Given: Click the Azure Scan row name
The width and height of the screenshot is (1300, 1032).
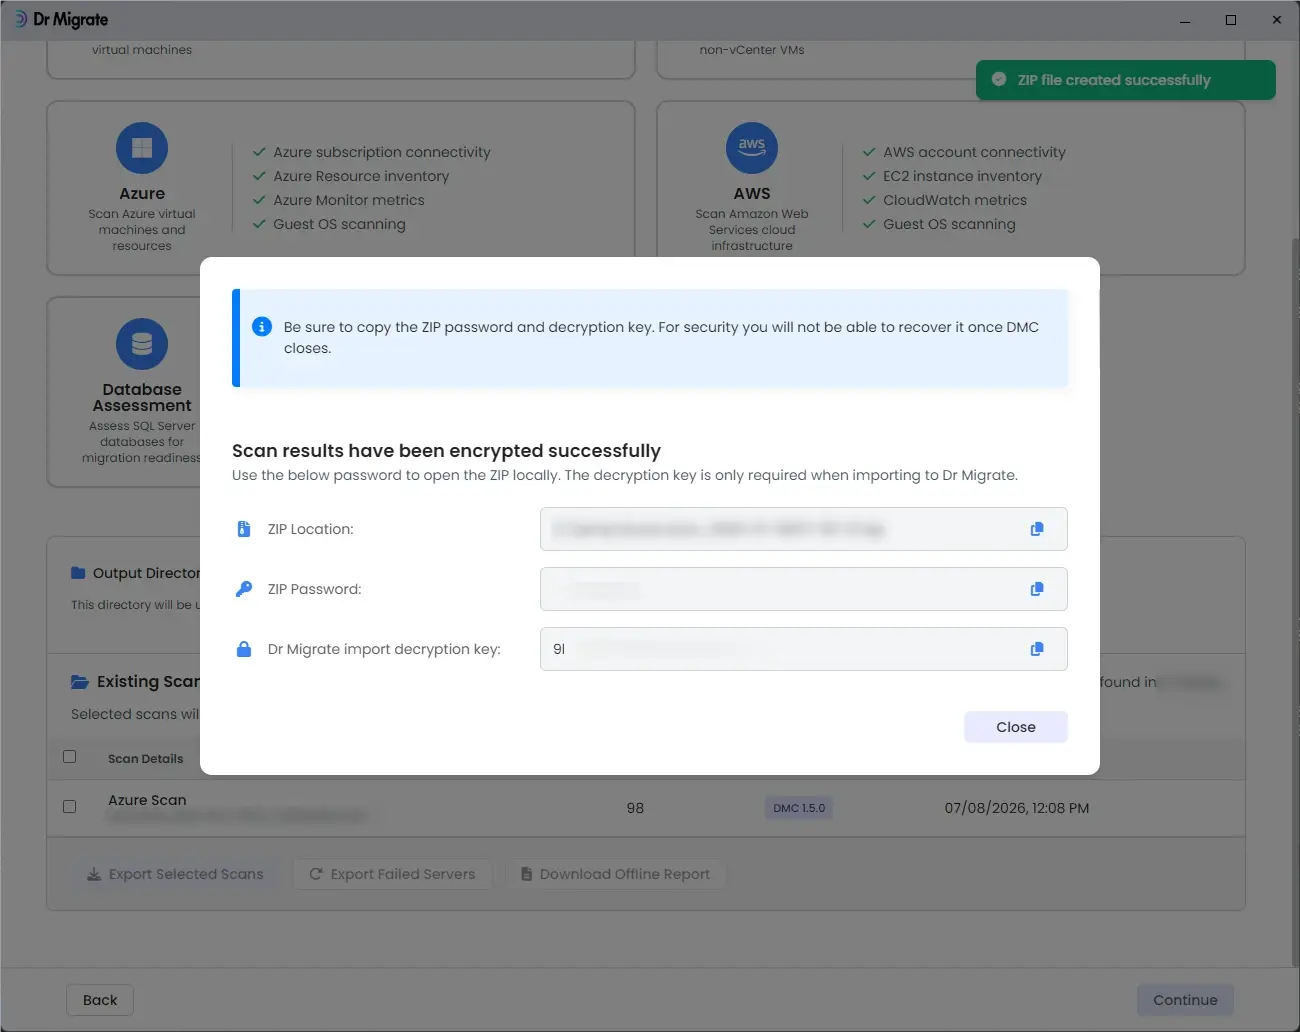Looking at the screenshot, I should pos(147,800).
